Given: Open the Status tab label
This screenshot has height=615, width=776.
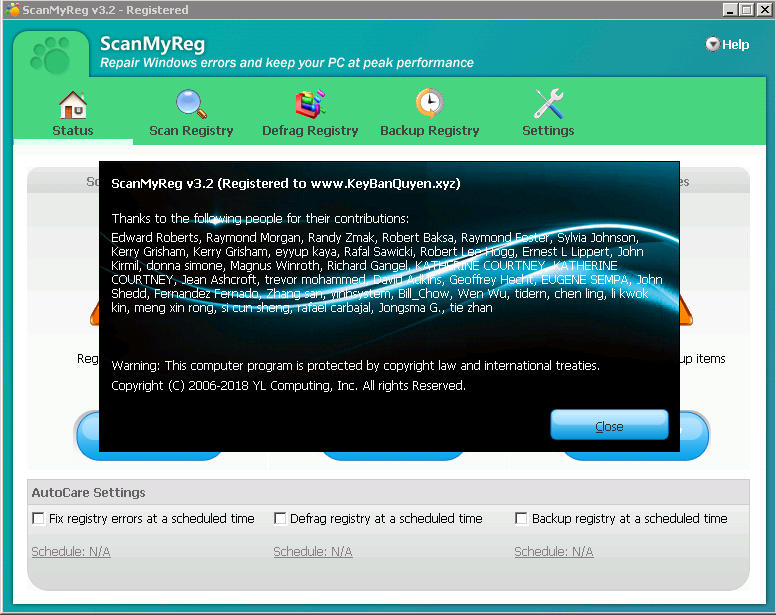Looking at the screenshot, I should tap(73, 131).
